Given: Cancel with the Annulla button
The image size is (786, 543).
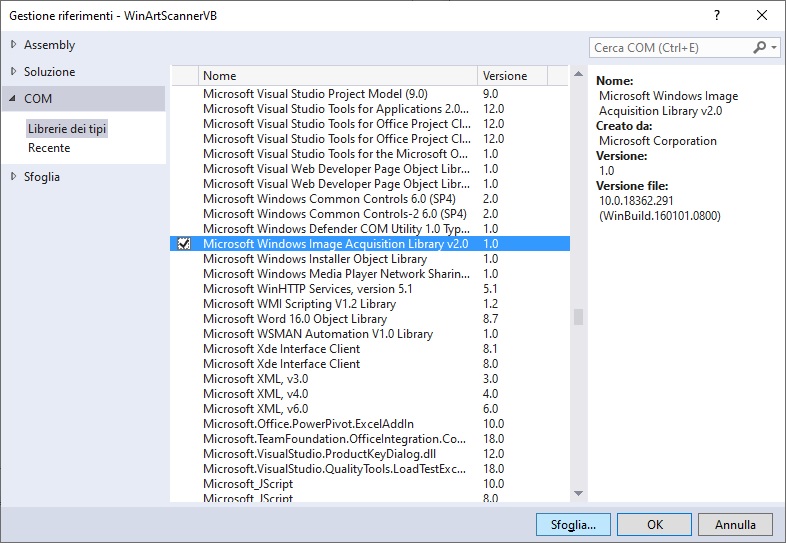Looking at the screenshot, I should point(735,524).
